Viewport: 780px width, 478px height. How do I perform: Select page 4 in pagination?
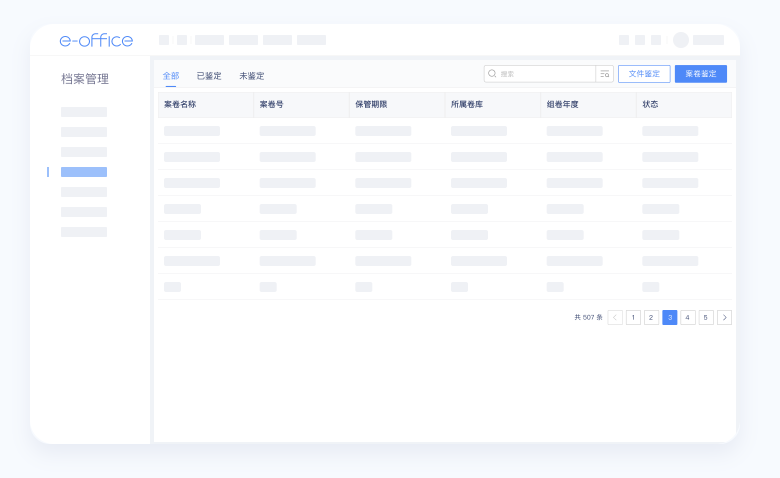688,317
